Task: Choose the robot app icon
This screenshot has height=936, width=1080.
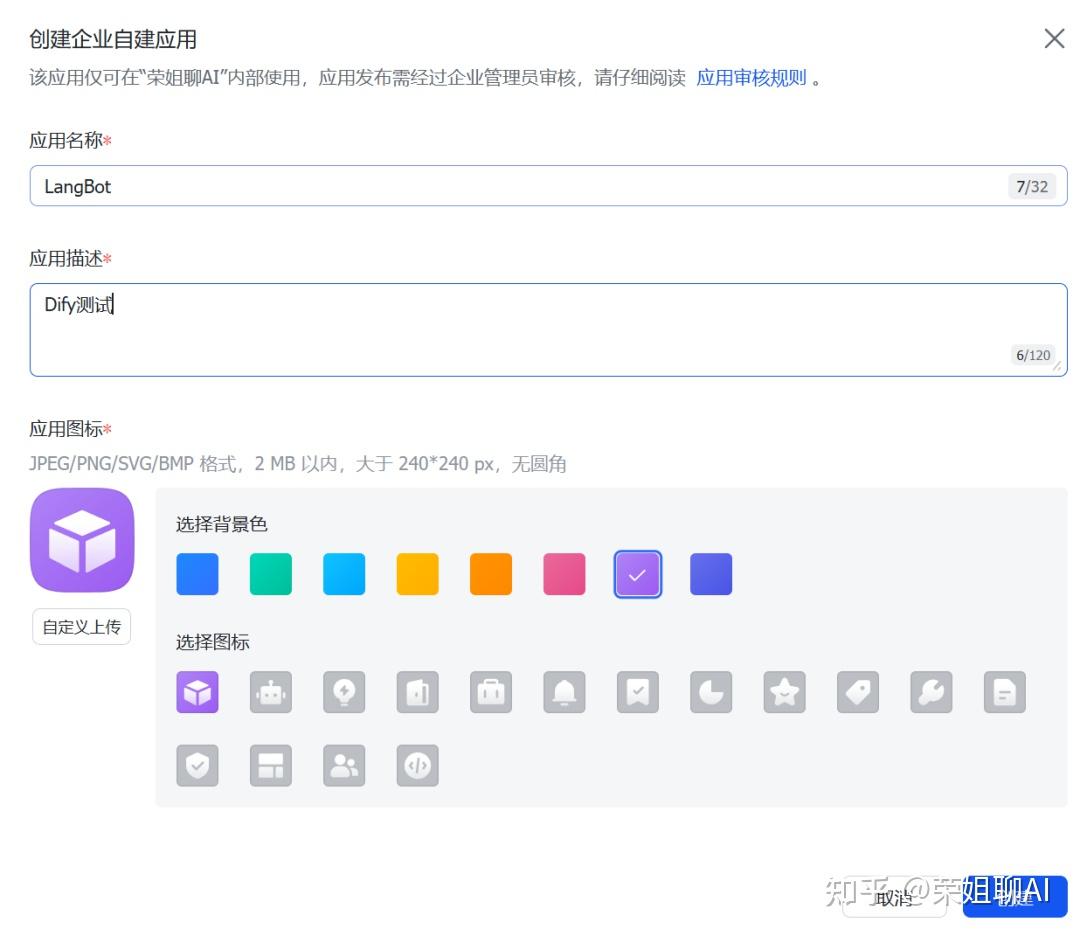Action: coord(271,691)
